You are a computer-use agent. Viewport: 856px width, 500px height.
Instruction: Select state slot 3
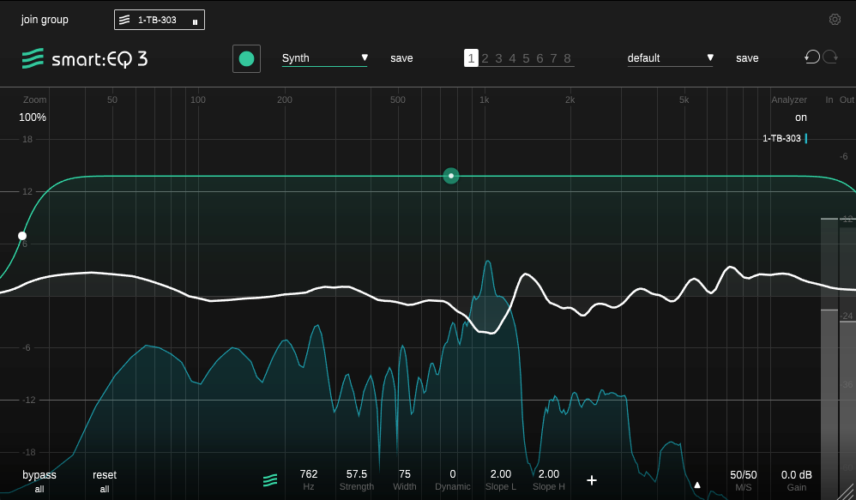(498, 58)
